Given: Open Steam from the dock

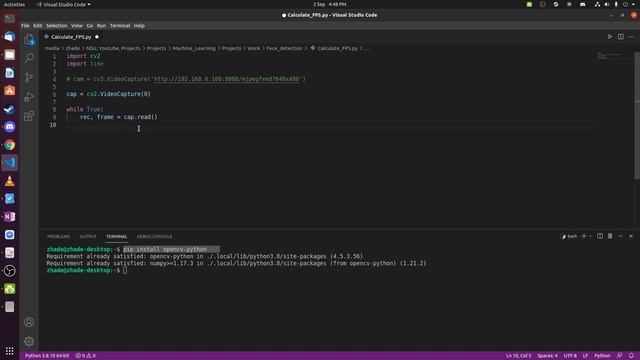Looking at the screenshot, I should coord(10,109).
